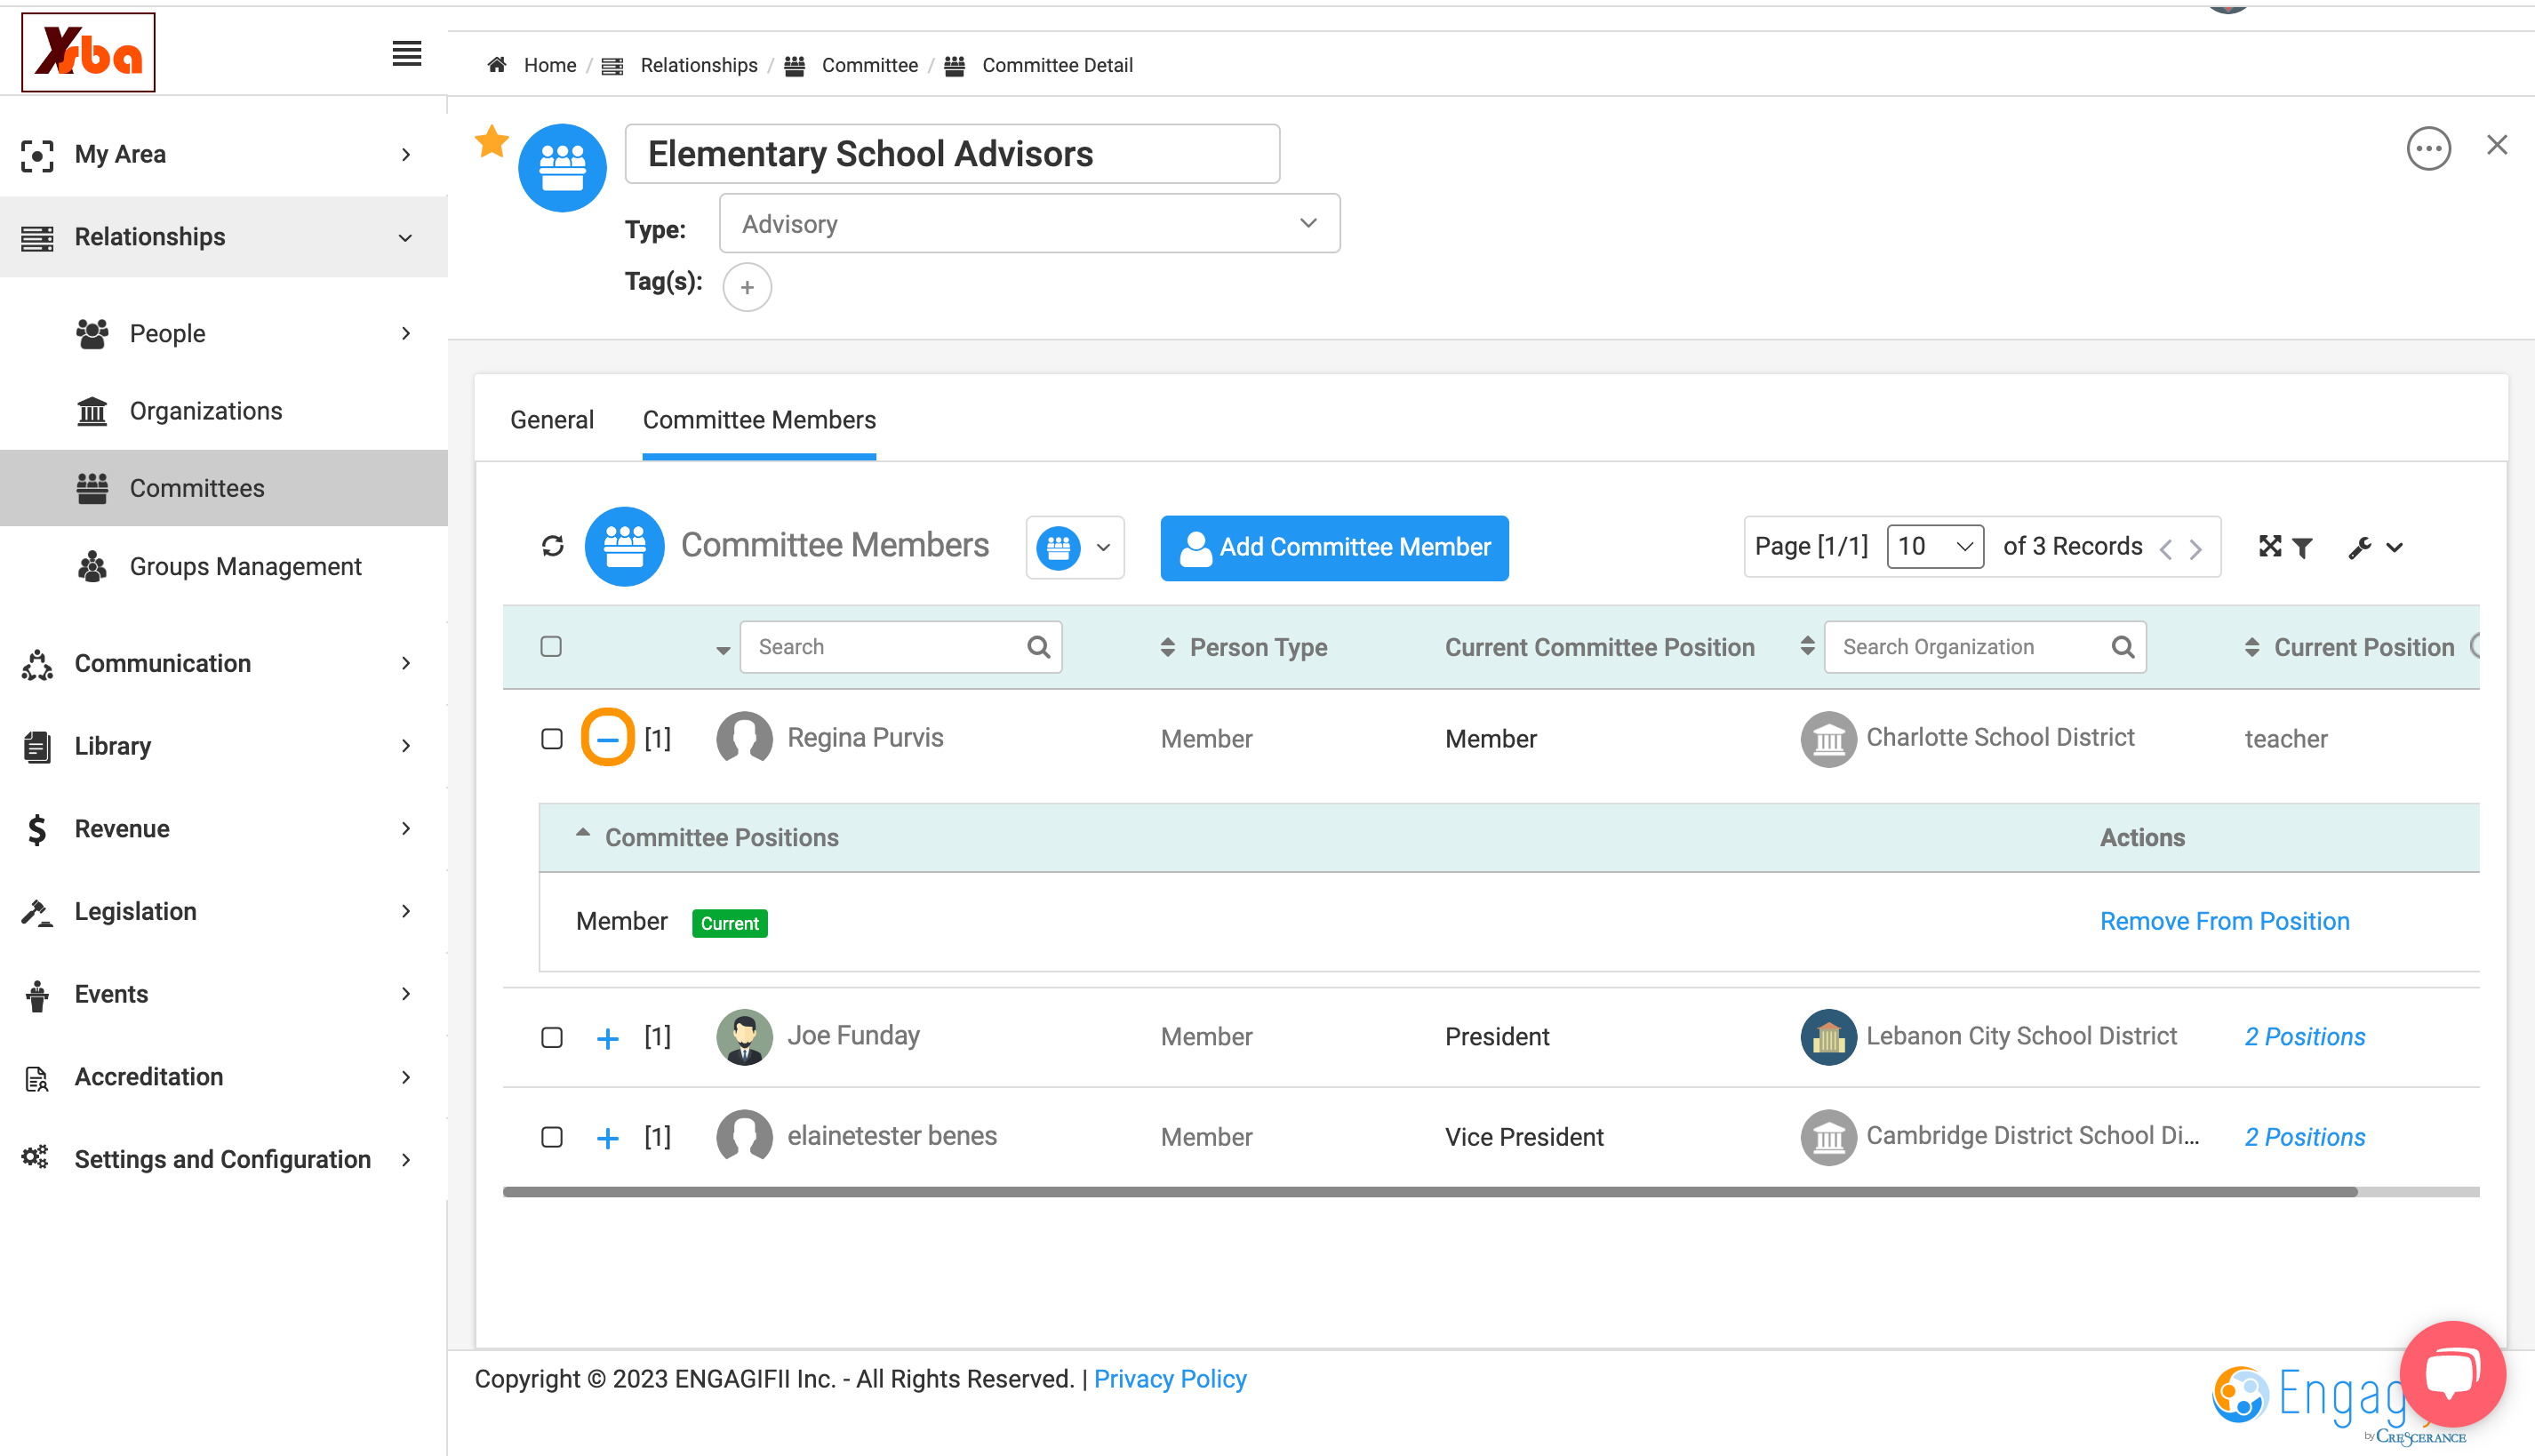2535x1456 pixels.
Task: Check the elainetester benes row checkbox
Action: click(x=551, y=1137)
